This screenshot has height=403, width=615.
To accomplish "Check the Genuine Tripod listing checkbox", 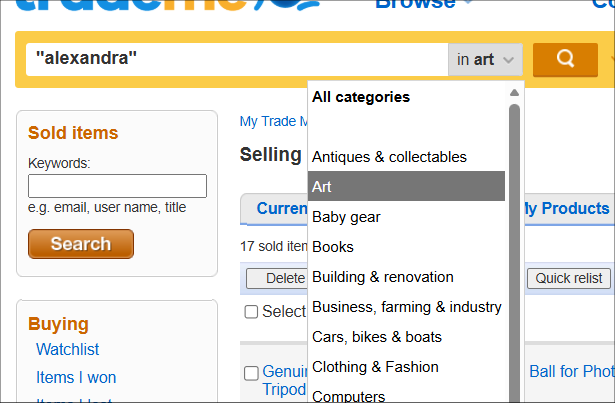I will click(252, 373).
